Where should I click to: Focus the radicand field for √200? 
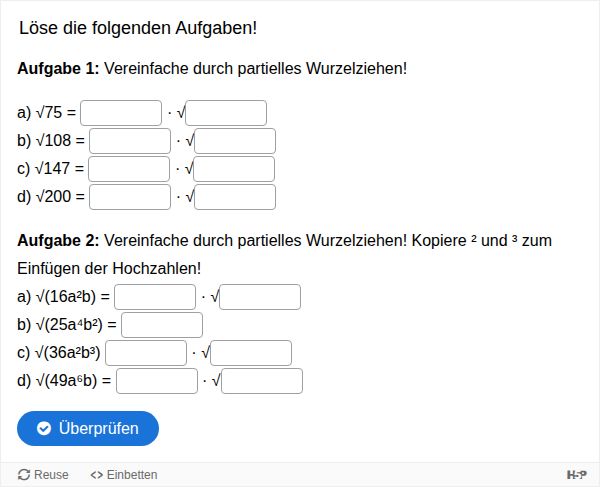[235, 197]
